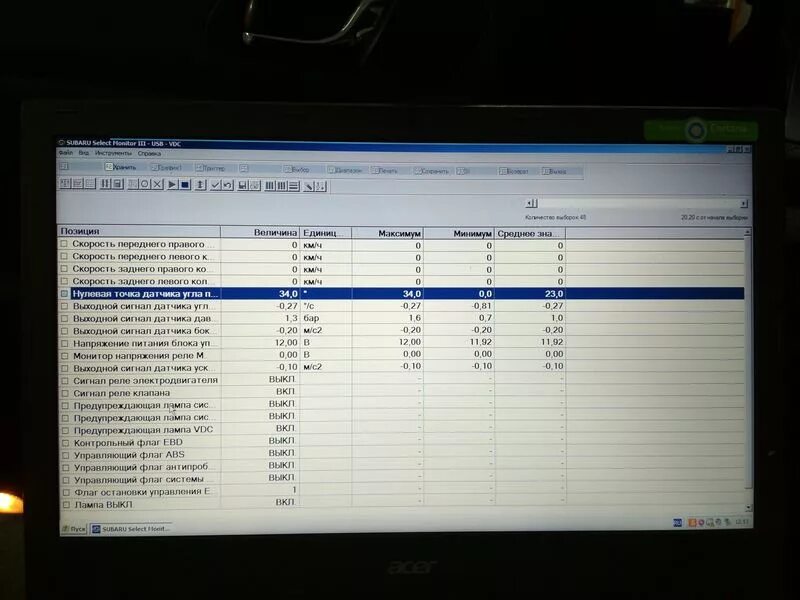Viewport: 800px width, 600px height.
Task: Click the Позиция column header
Action: pos(139,231)
